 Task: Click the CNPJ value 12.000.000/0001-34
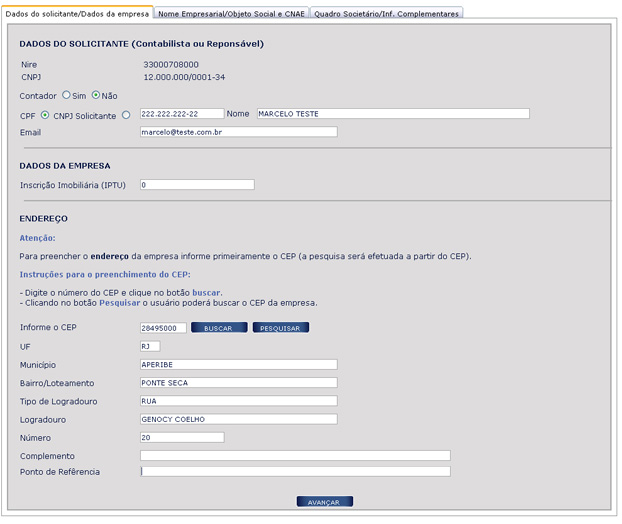pyautogui.click(x=184, y=77)
